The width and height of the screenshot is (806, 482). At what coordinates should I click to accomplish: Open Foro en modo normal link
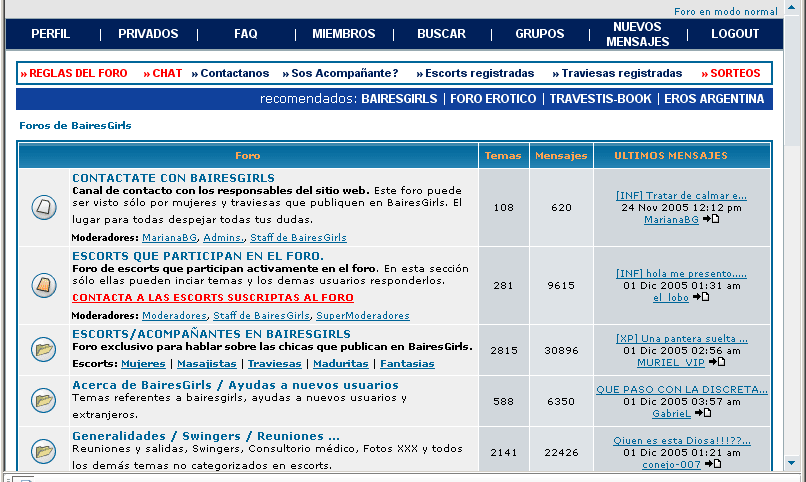(726, 11)
